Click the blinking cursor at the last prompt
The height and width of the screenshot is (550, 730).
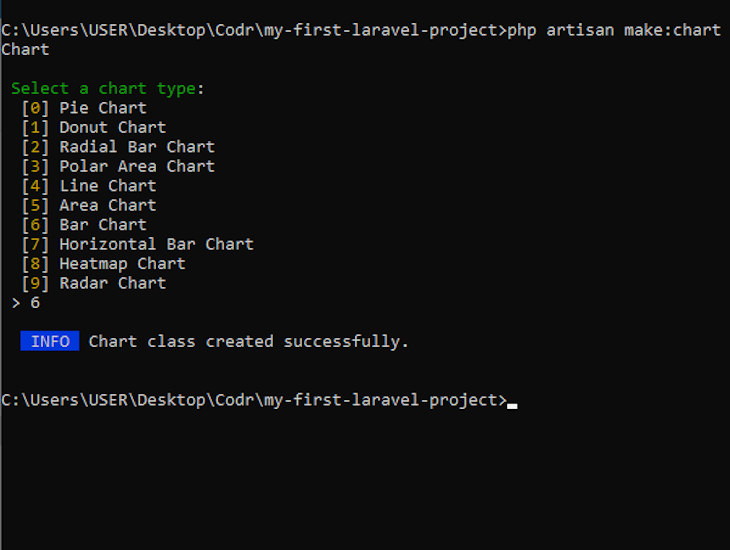pyautogui.click(x=512, y=404)
